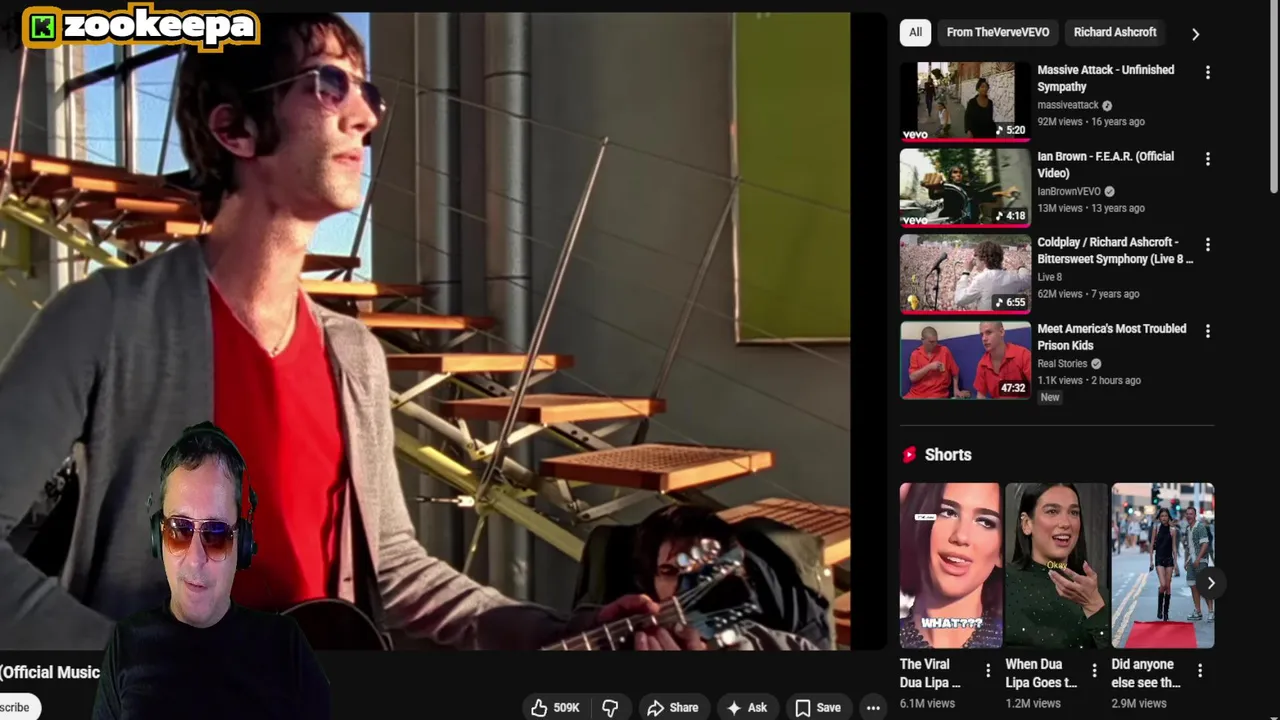Open the Live 8 channel name
This screenshot has height=720, width=1280.
click(1050, 277)
